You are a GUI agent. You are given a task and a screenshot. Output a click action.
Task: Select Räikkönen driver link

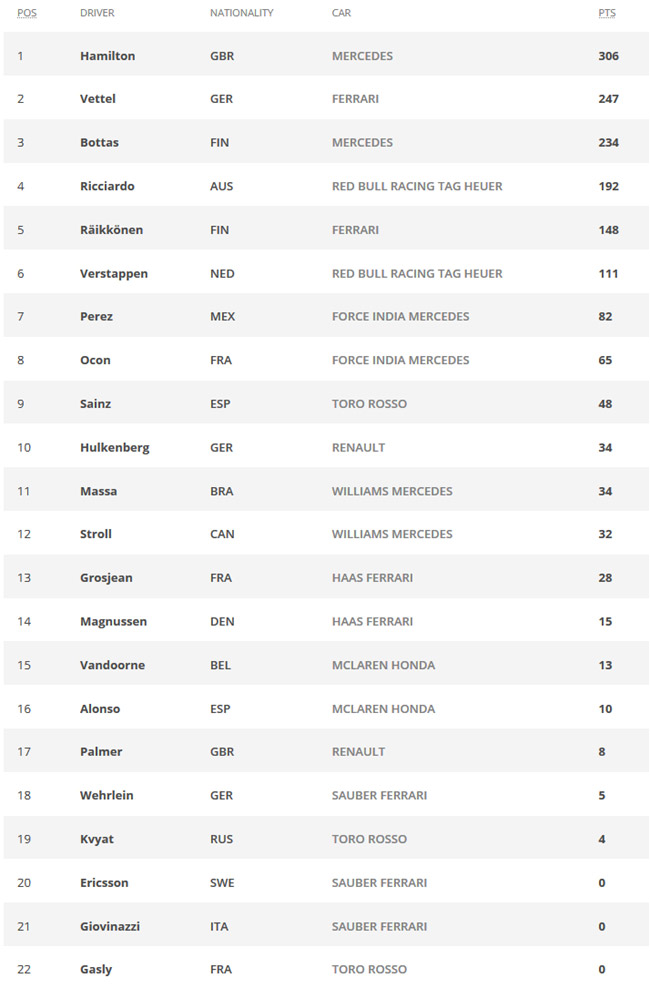[x=111, y=229]
